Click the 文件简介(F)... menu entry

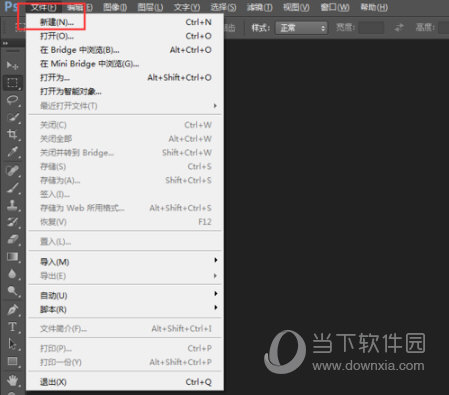(x=125, y=329)
